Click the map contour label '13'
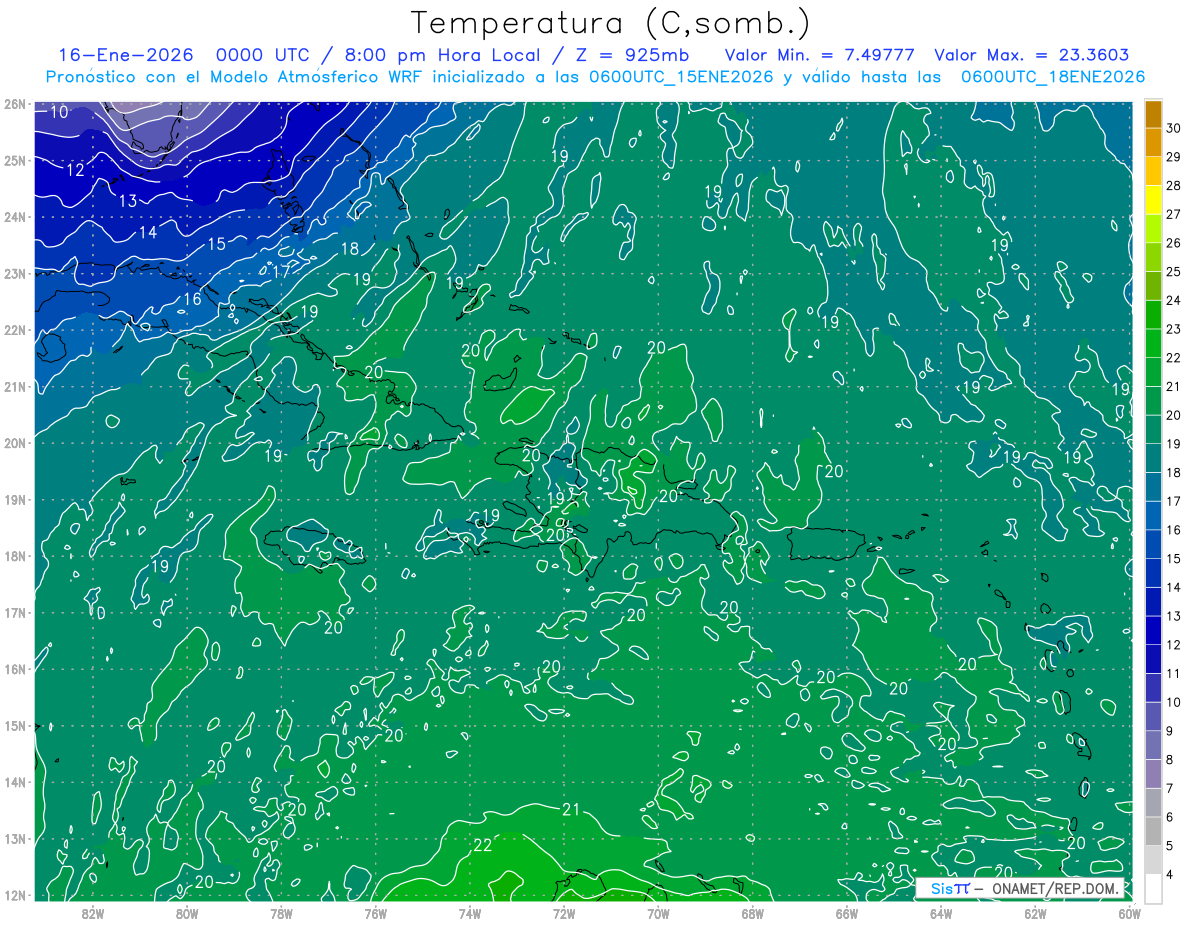 [x=128, y=201]
